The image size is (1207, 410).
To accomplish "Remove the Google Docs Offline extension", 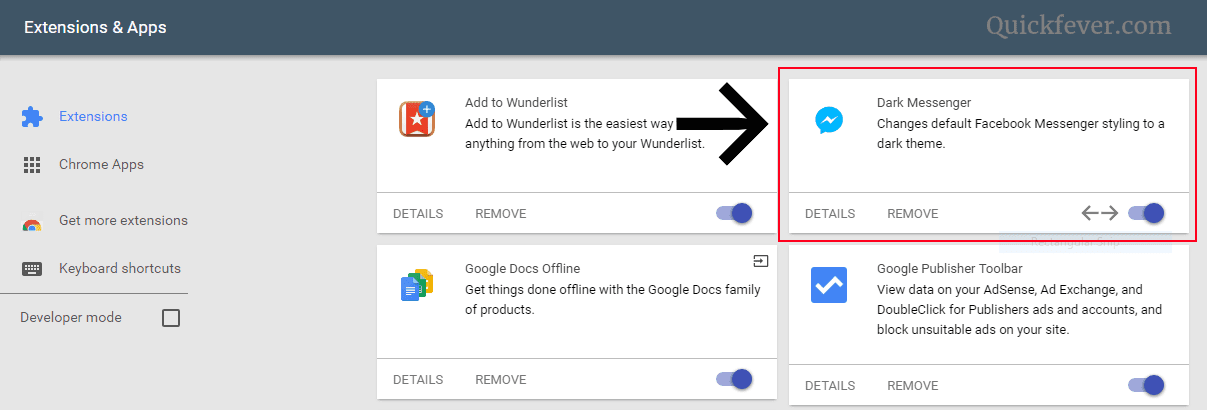I will point(500,379).
